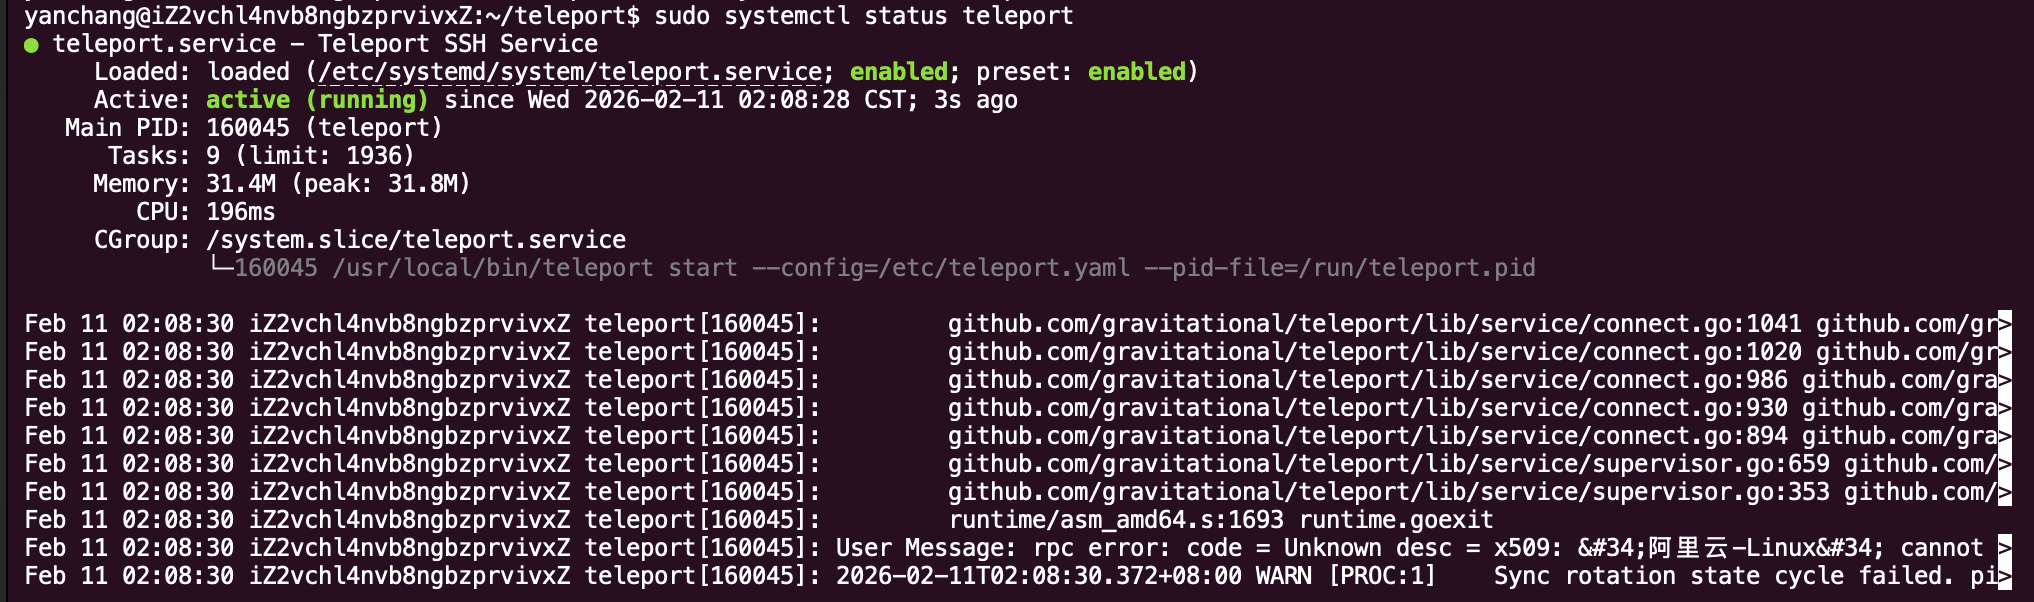Screen dimensions: 2034x602
Task: Click the green "active (running)" status text
Action: pyautogui.click(x=316, y=100)
